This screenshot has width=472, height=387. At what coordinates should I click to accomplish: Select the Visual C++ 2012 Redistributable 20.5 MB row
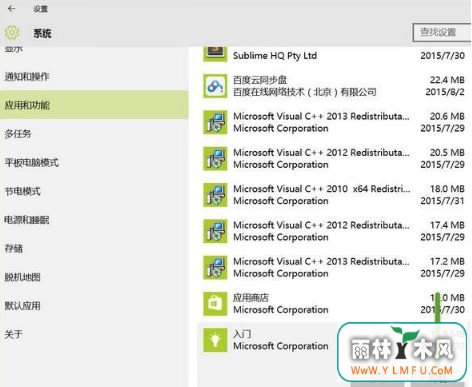pos(334,159)
